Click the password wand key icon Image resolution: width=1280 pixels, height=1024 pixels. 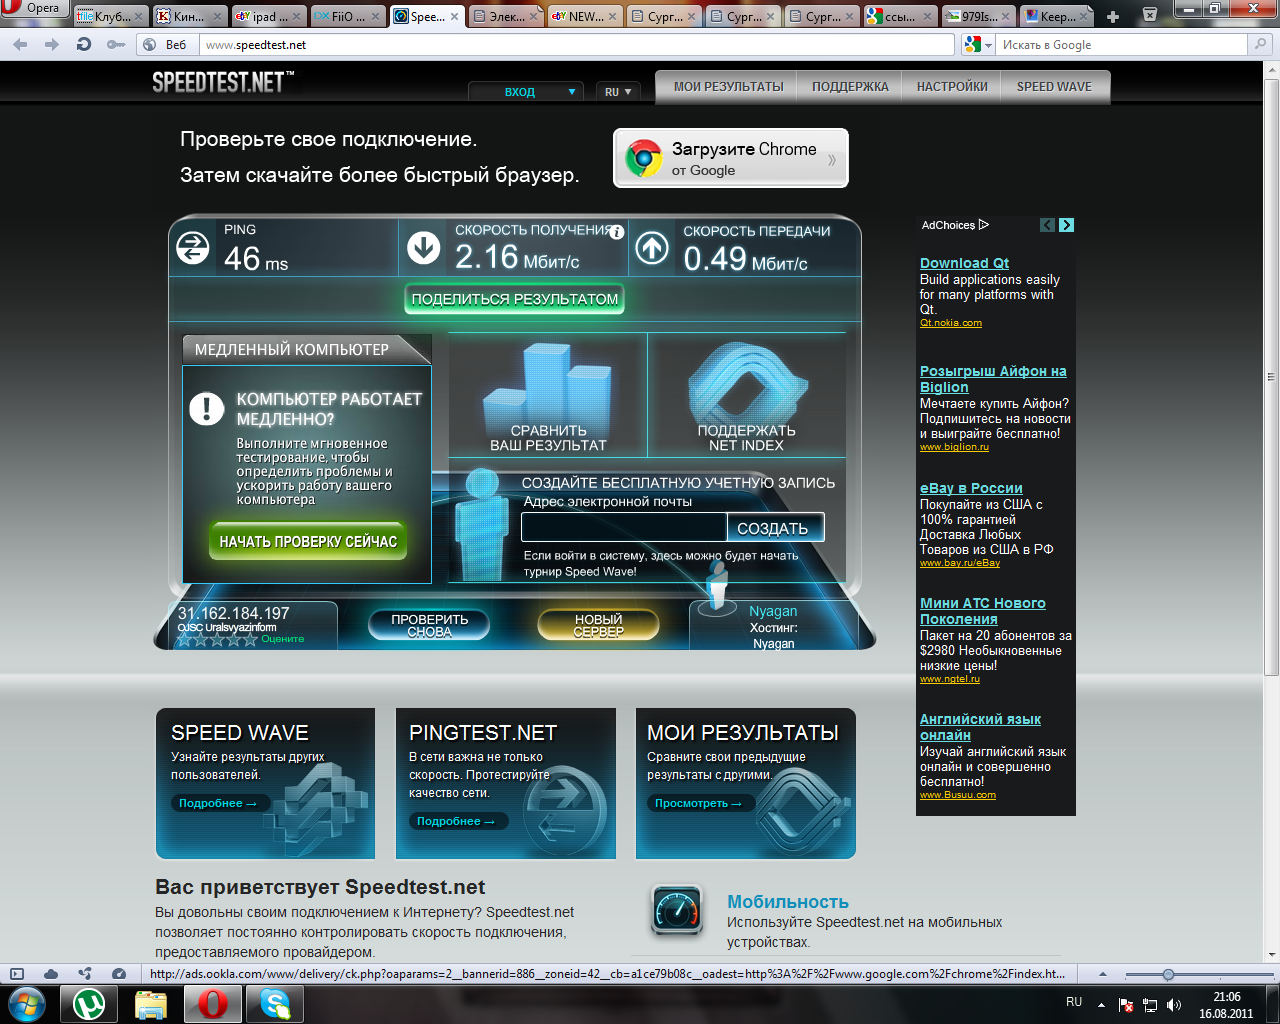coord(116,45)
